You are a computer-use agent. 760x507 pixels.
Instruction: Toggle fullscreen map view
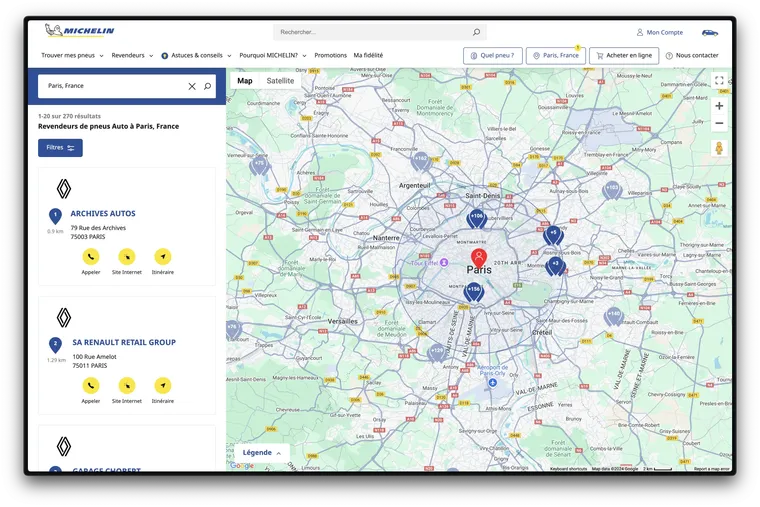719,80
